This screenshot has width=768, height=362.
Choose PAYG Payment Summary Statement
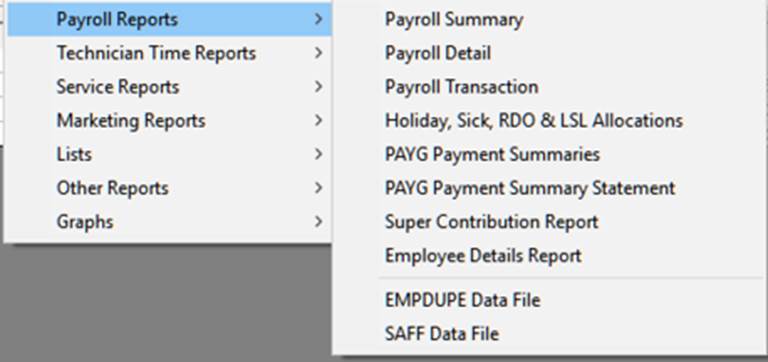(549, 188)
